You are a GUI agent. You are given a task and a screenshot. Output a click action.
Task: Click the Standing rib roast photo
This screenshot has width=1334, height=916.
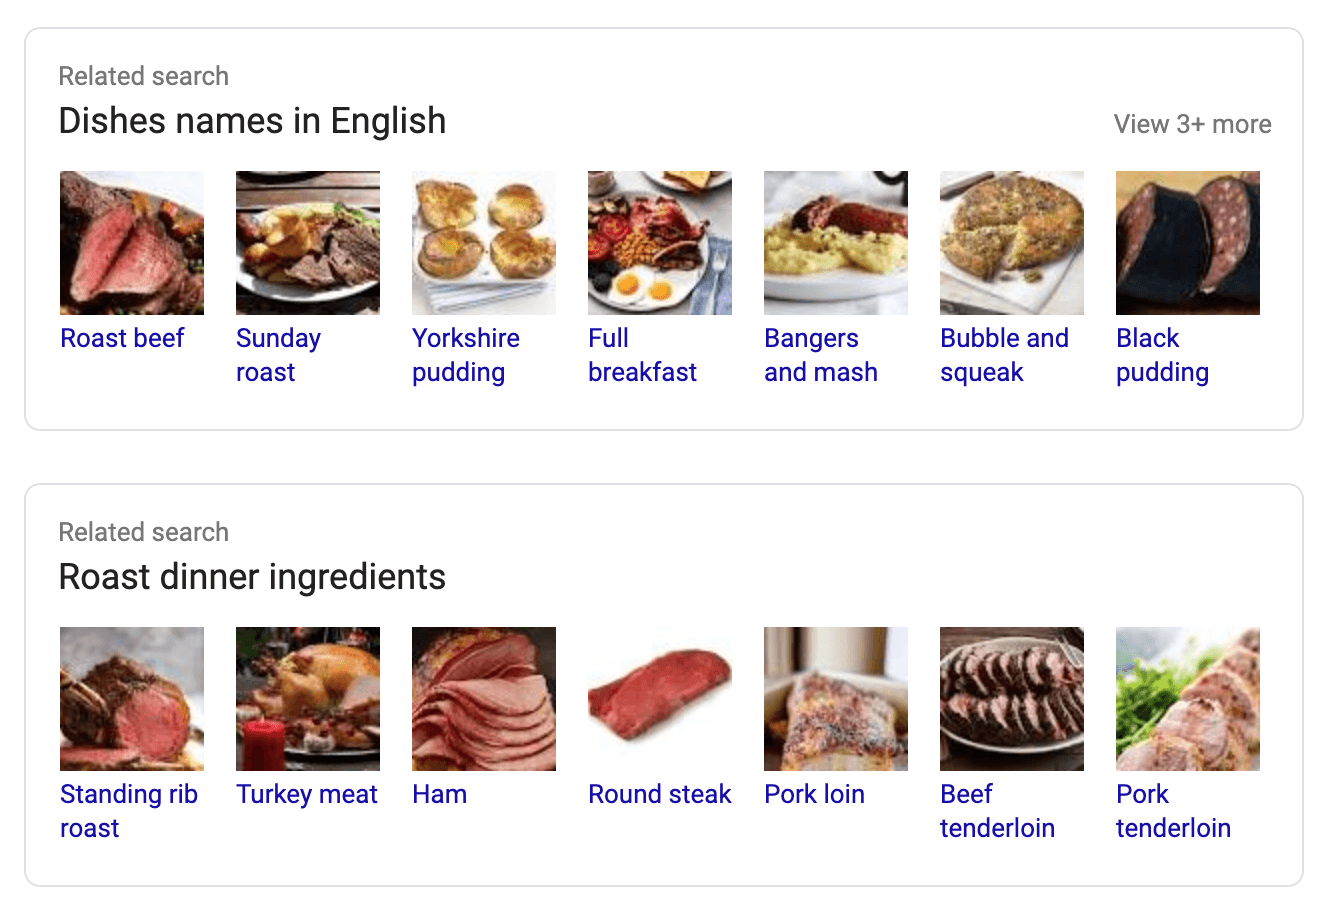pyautogui.click(x=132, y=699)
